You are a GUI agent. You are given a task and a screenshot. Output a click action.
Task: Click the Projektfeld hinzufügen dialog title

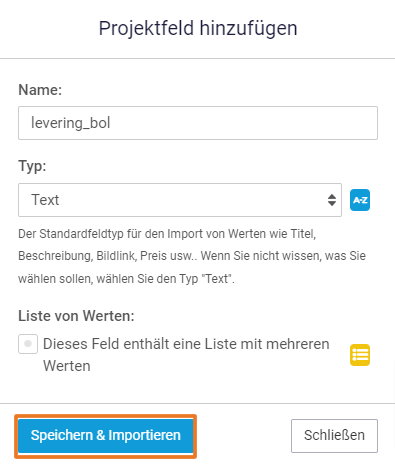click(198, 28)
